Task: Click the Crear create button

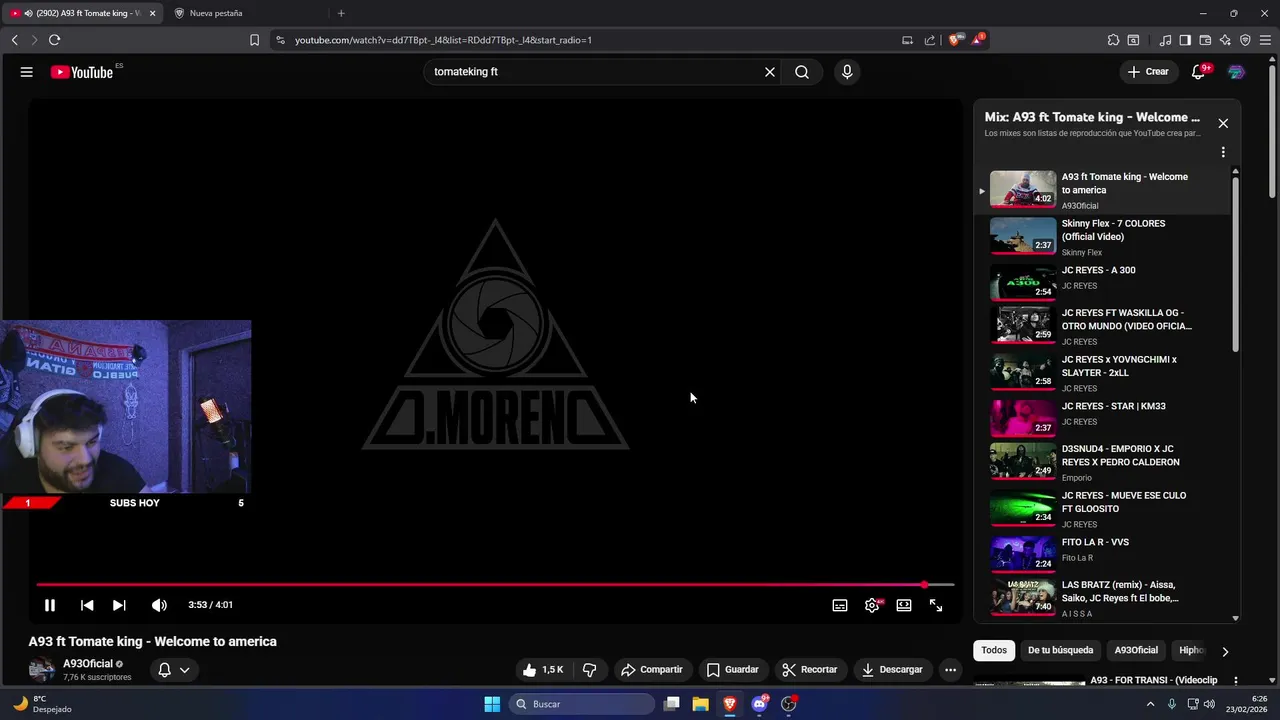Action: (x=1148, y=72)
